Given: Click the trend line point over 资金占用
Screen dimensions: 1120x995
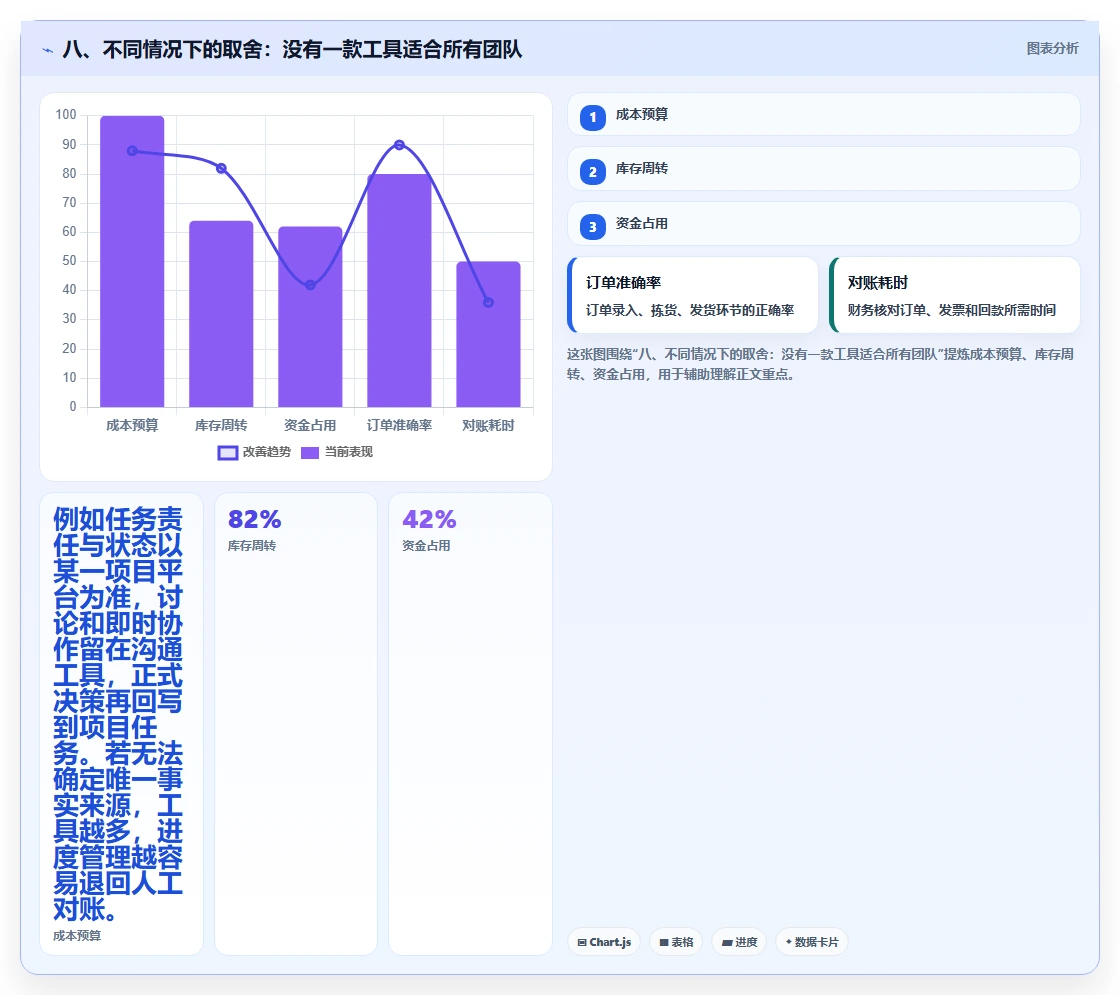Looking at the screenshot, I should pyautogui.click(x=310, y=285).
